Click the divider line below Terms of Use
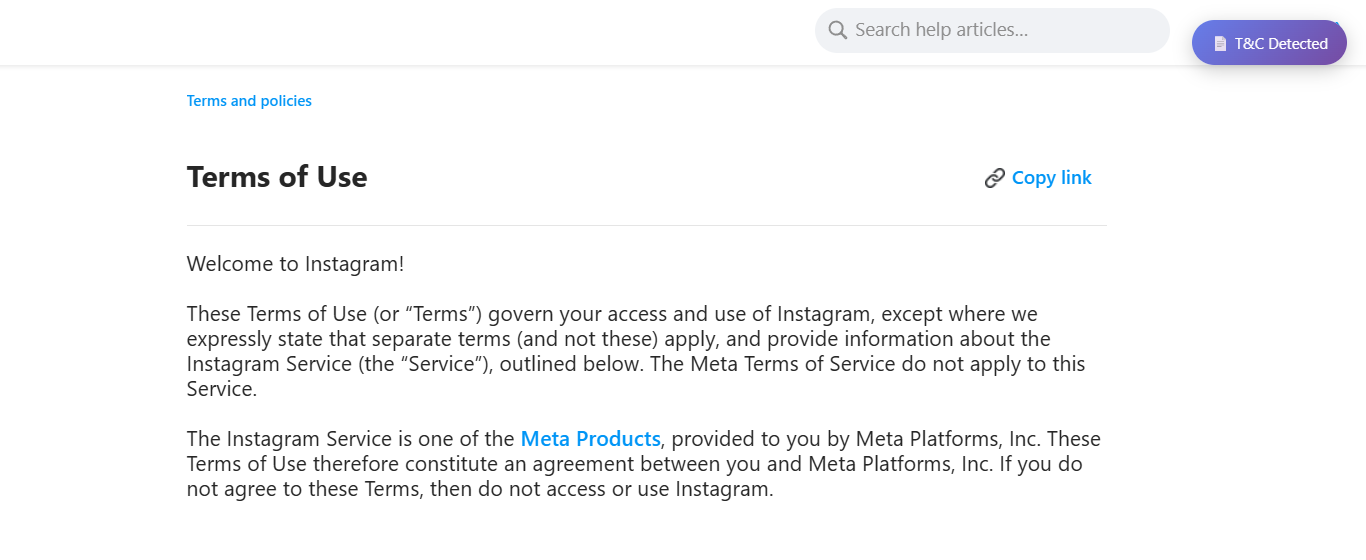 tap(646, 226)
